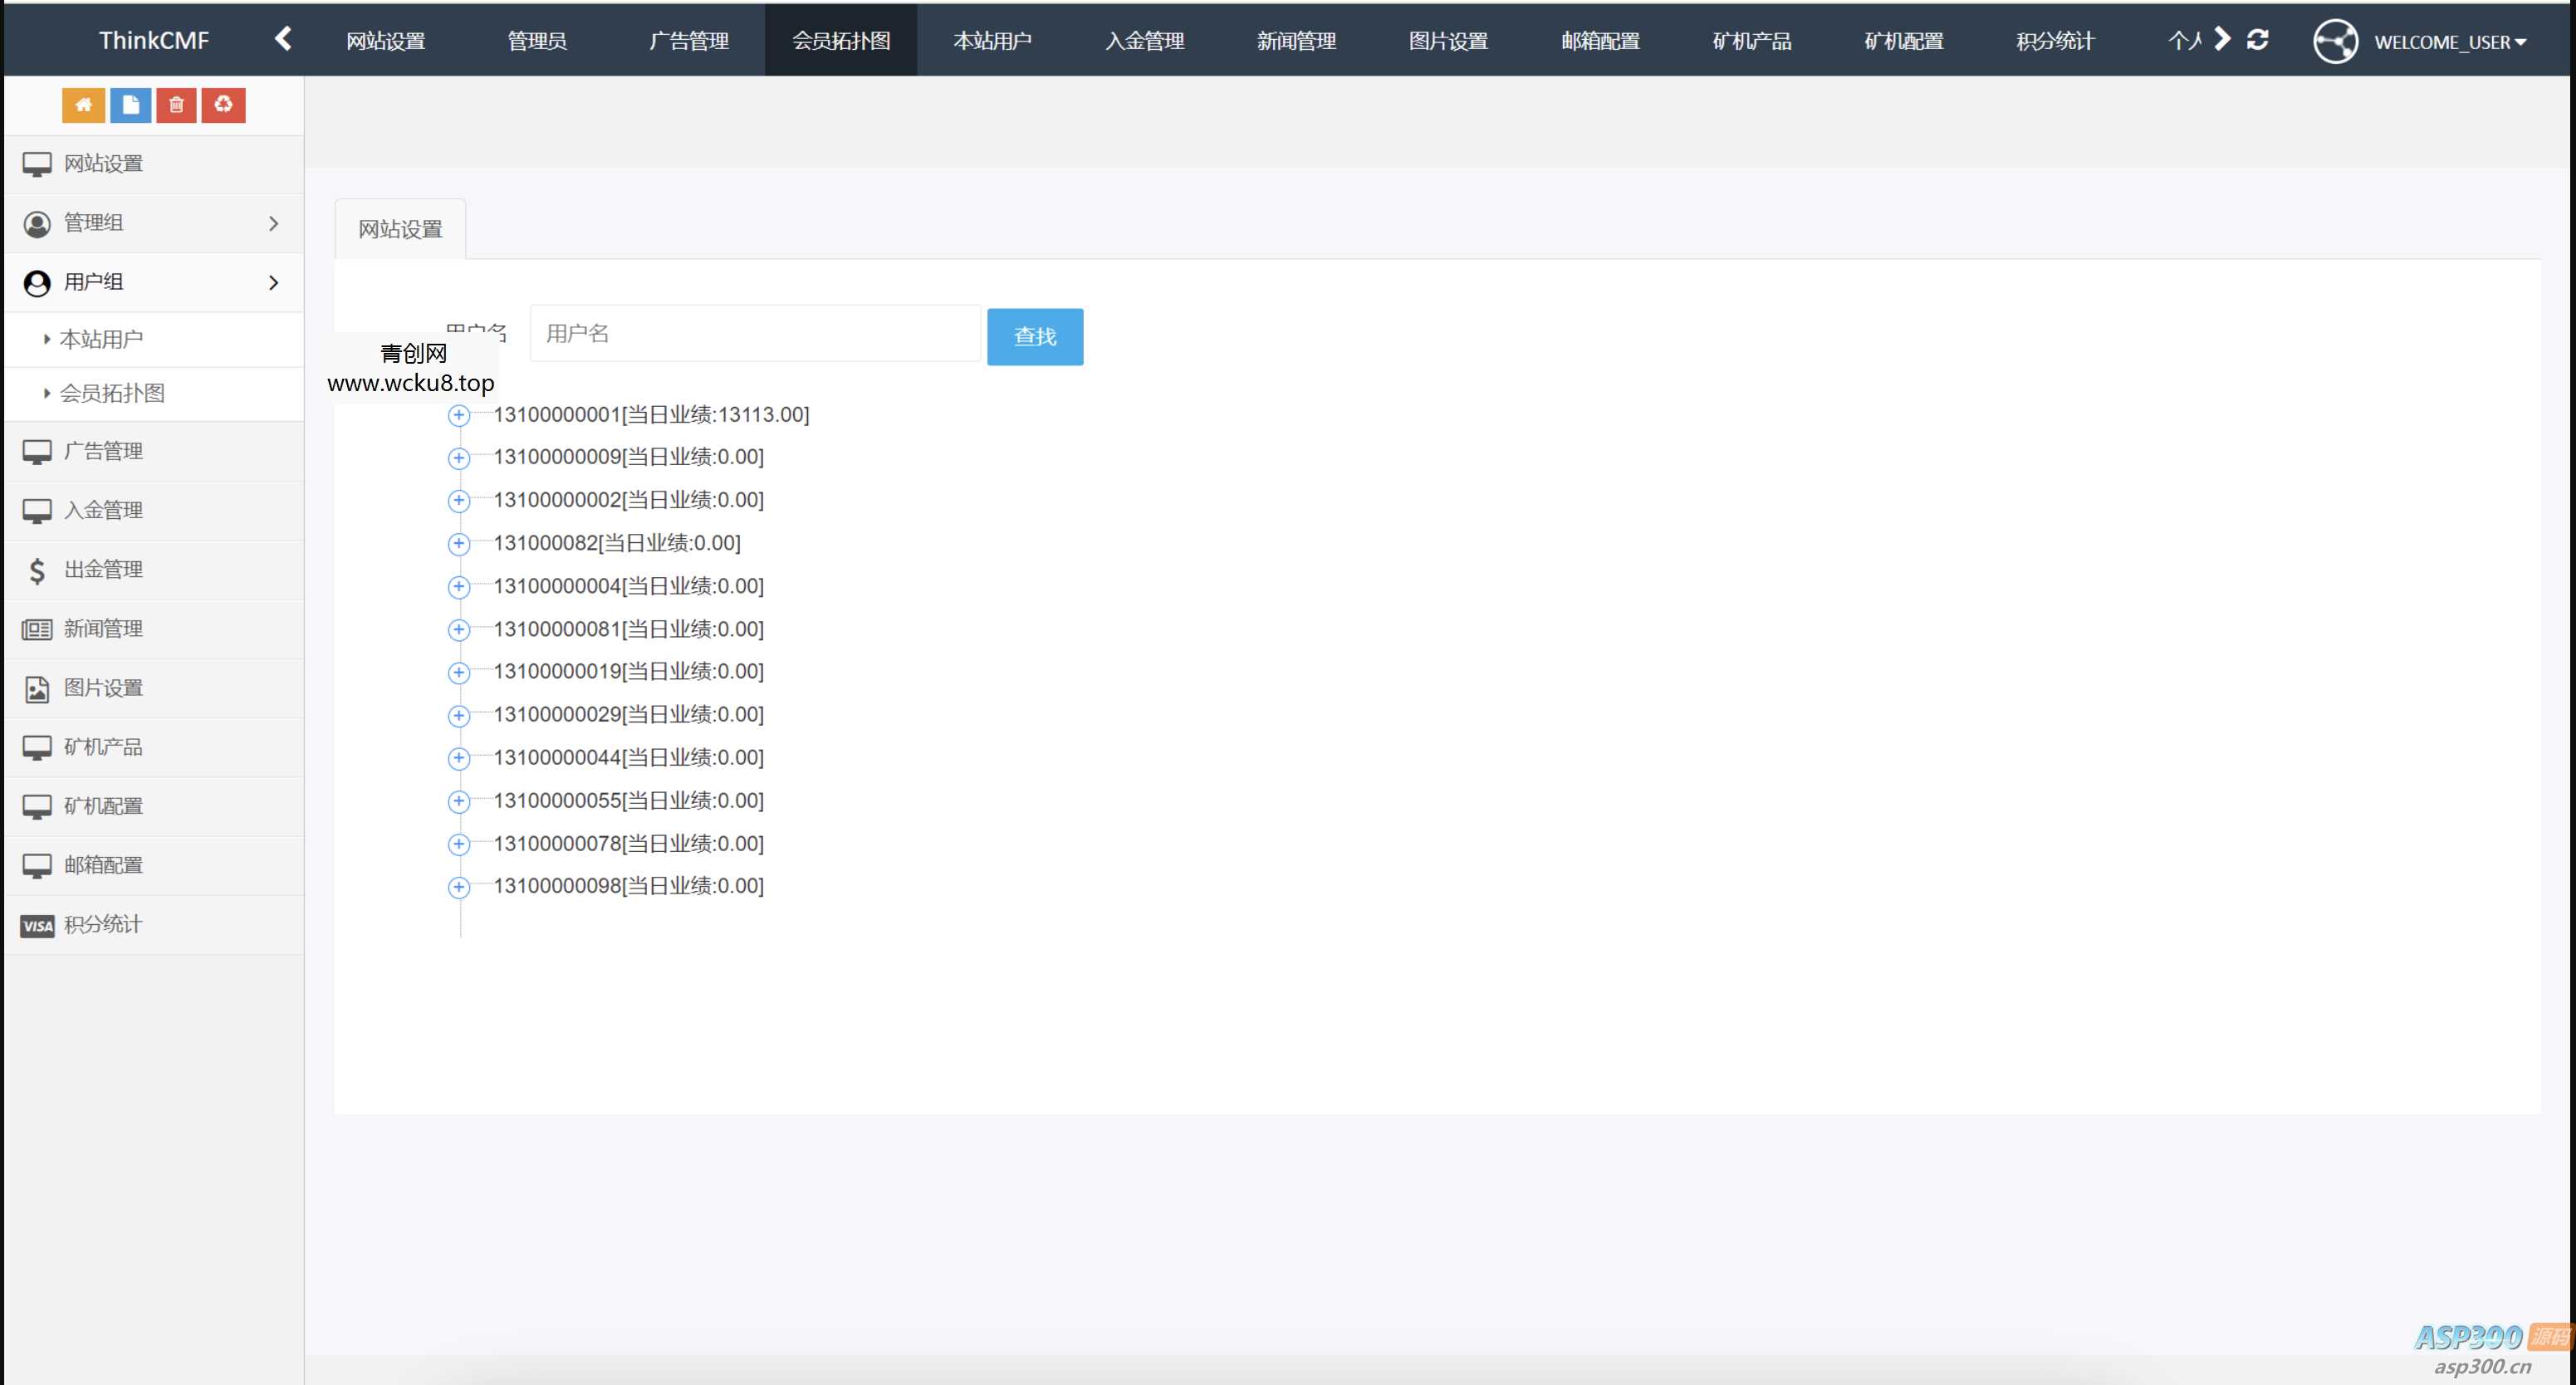Open the WELCOME_USER dropdown menu

(2449, 42)
